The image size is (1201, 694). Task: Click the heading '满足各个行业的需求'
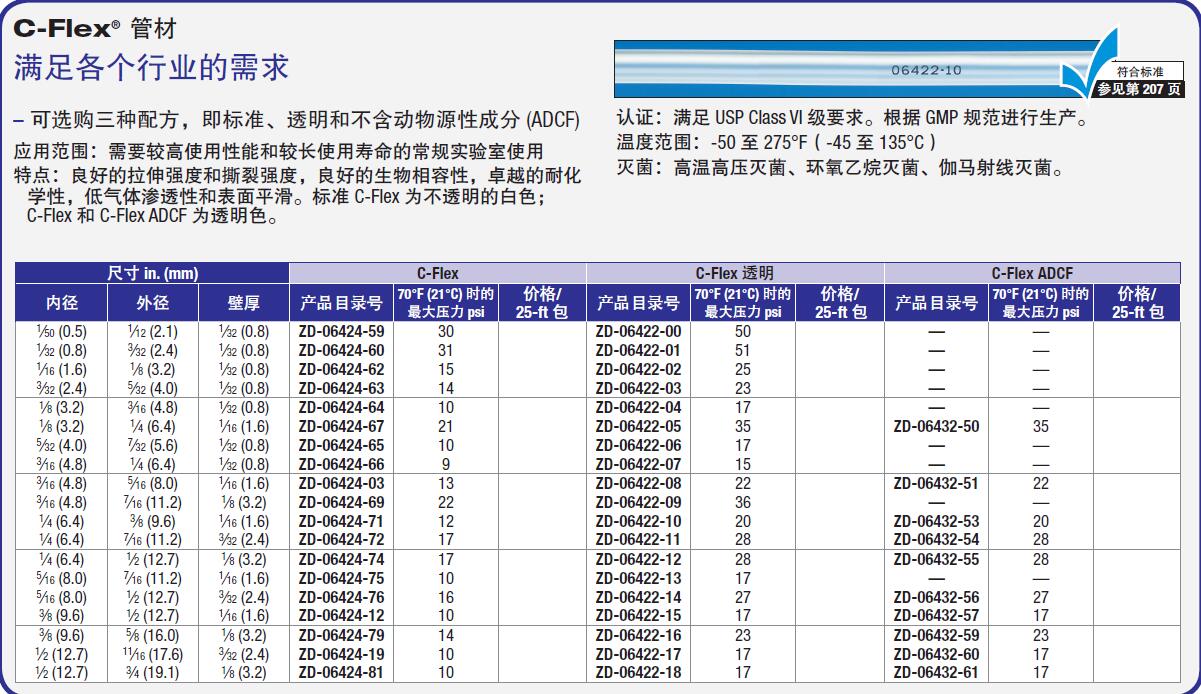click(151, 67)
